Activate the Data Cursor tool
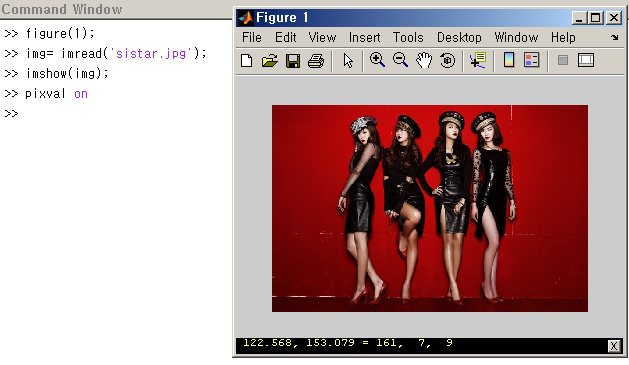Viewport: 629px width, 365px height. click(478, 60)
